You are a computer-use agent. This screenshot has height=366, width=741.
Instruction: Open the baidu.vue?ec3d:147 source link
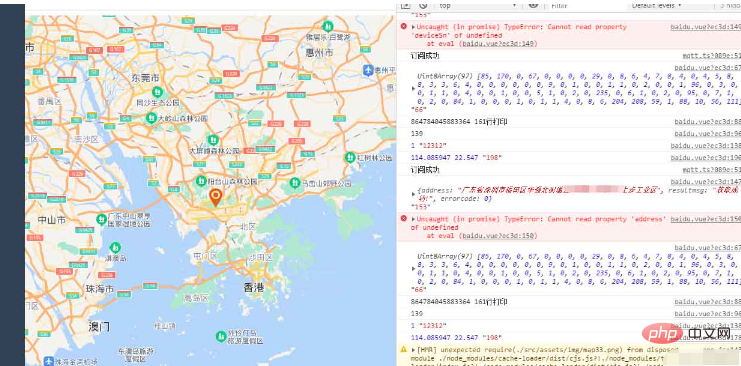pyautogui.click(x=706, y=182)
